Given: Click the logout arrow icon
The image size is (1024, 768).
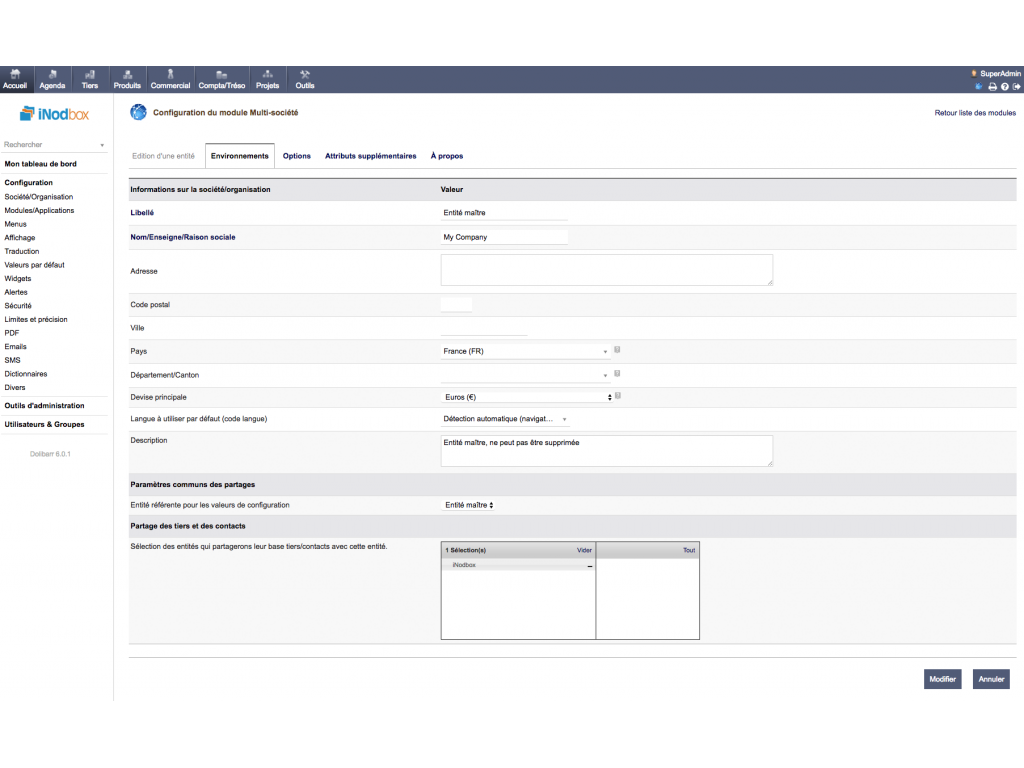Looking at the screenshot, I should coord(1016,86).
